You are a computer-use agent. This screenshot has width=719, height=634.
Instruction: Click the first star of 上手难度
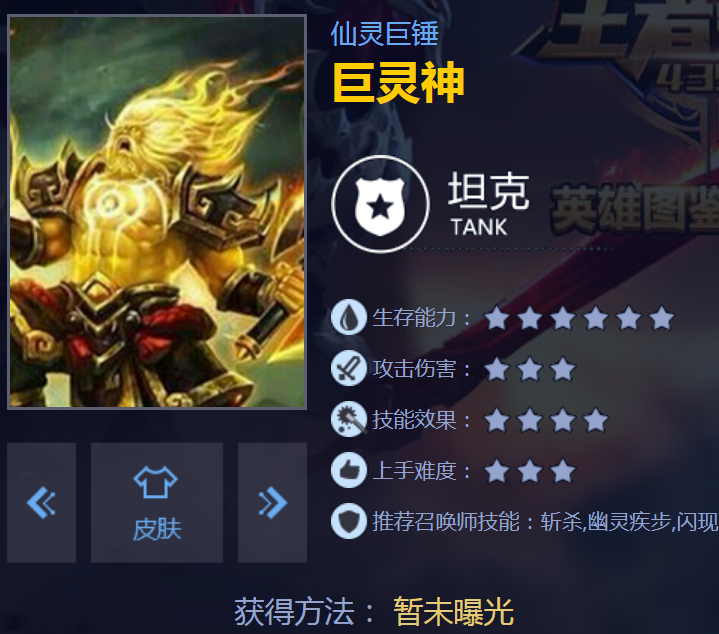pyautogui.click(x=497, y=471)
